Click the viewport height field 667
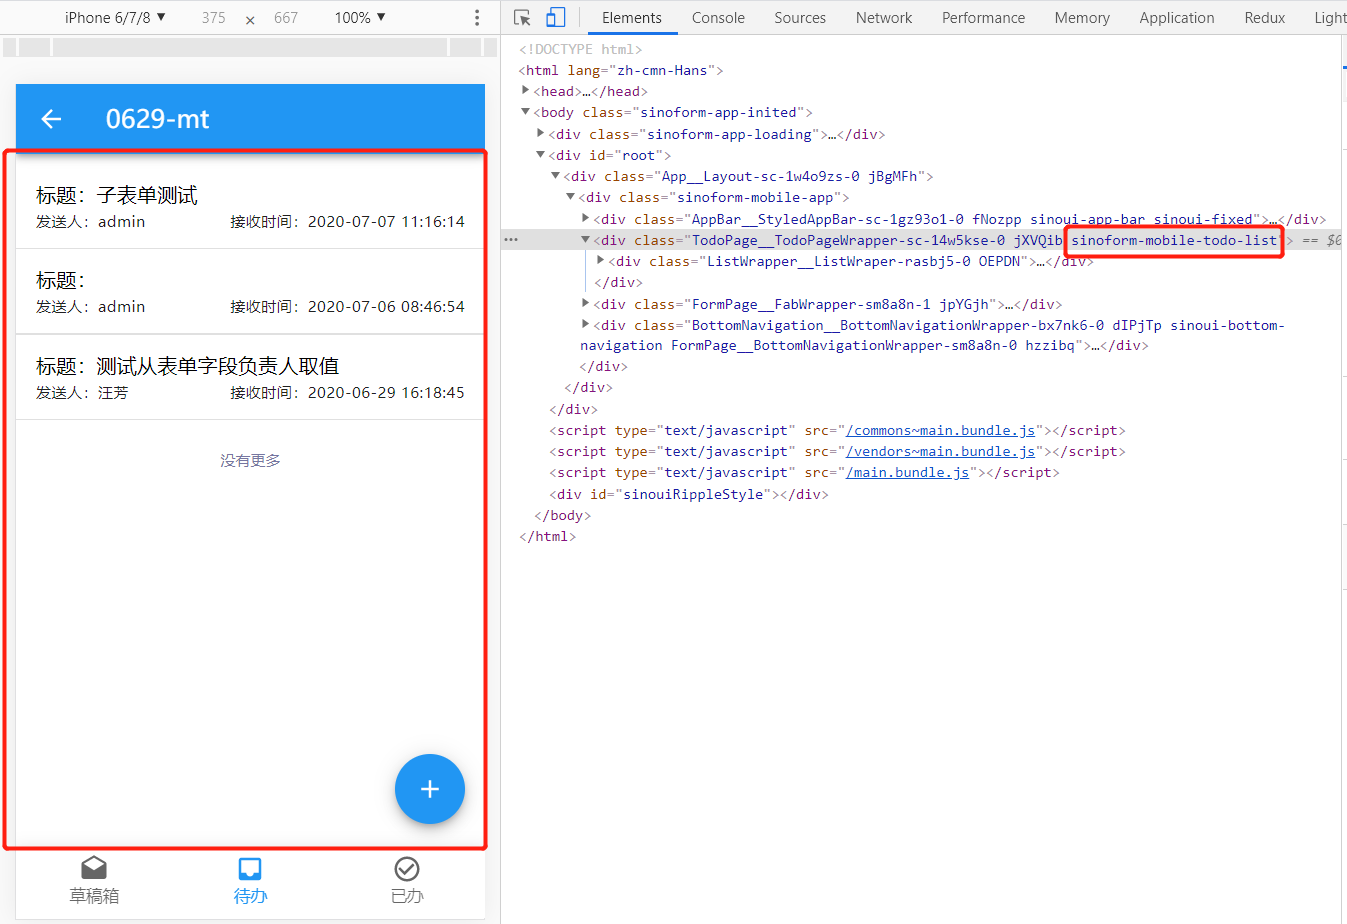 286,17
